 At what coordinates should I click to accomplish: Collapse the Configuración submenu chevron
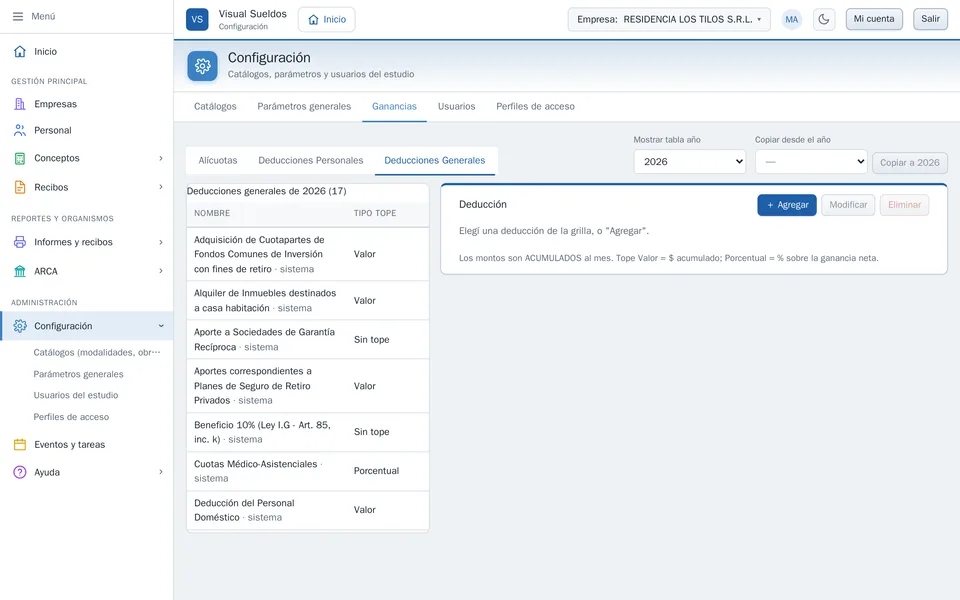(161, 326)
